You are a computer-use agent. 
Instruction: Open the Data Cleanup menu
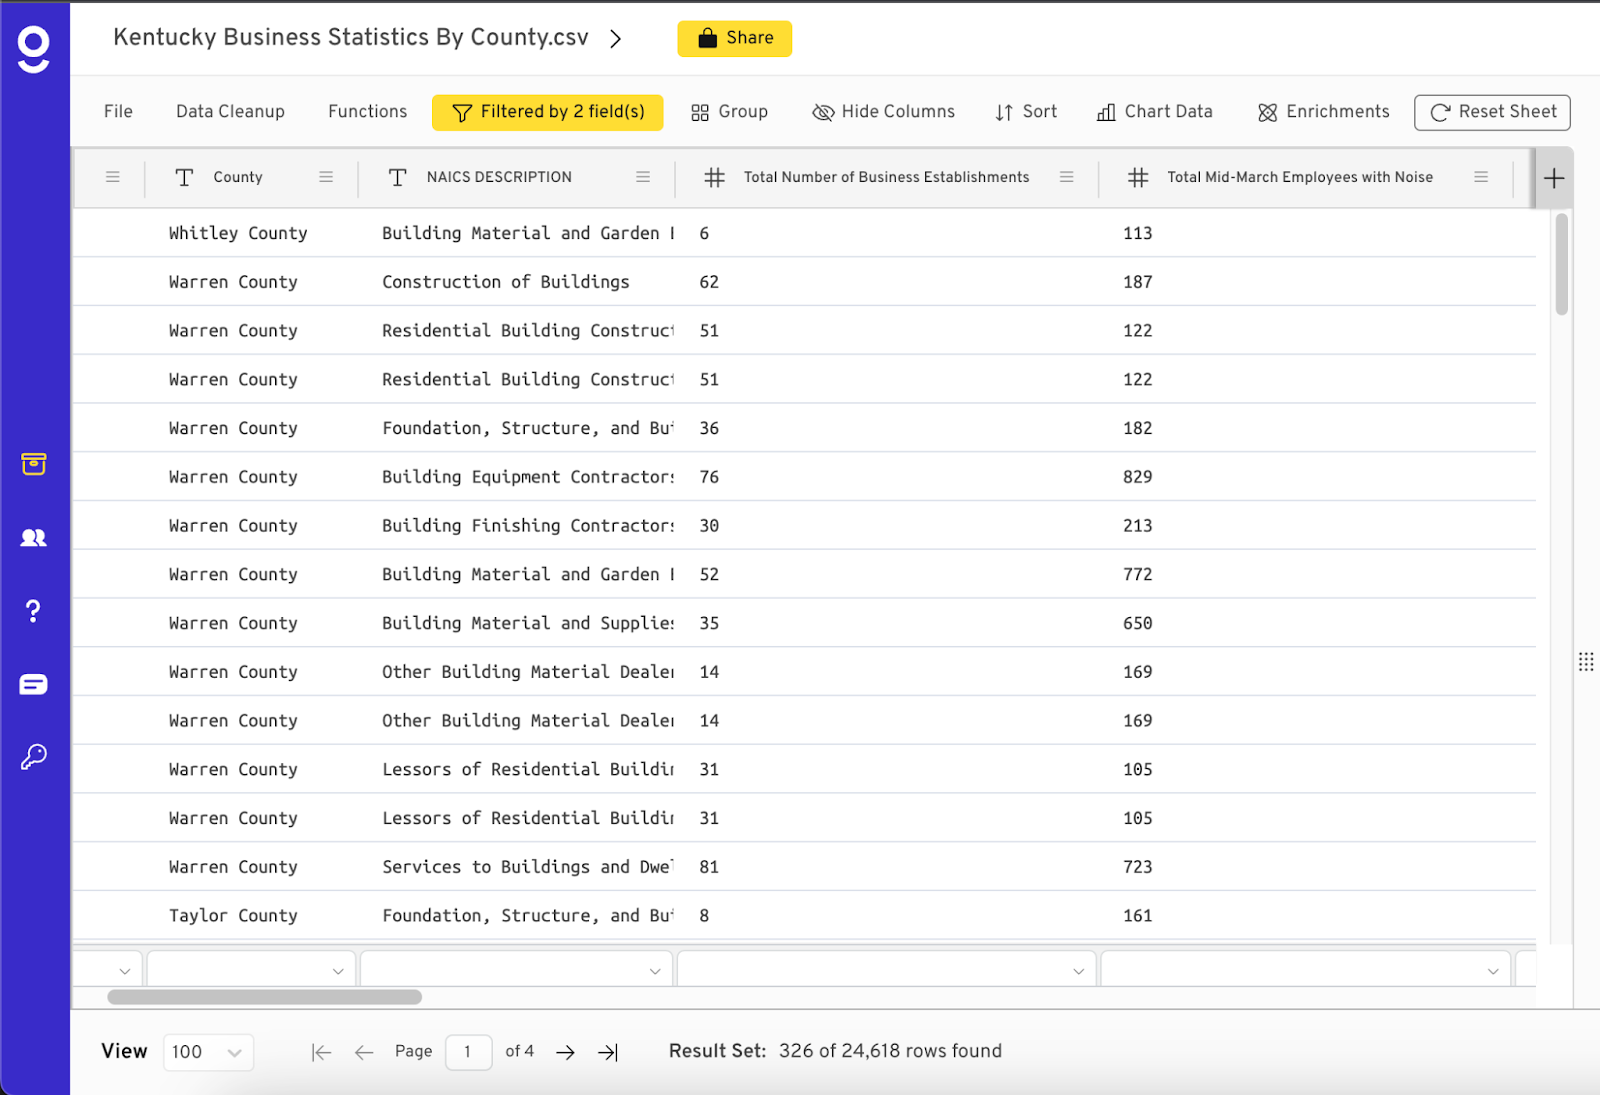pos(230,112)
